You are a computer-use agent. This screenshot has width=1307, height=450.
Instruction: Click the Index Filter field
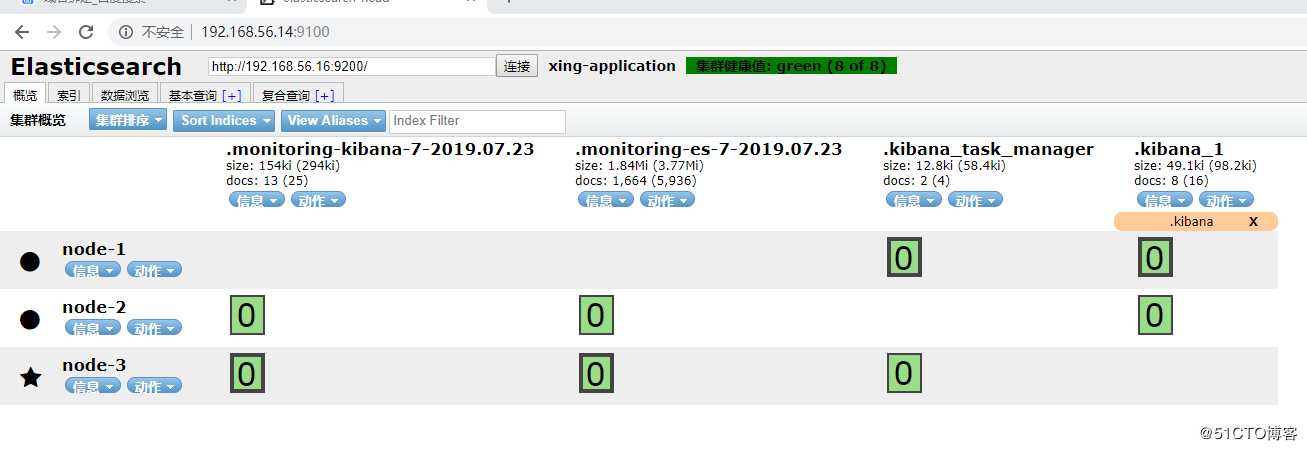[477, 121]
